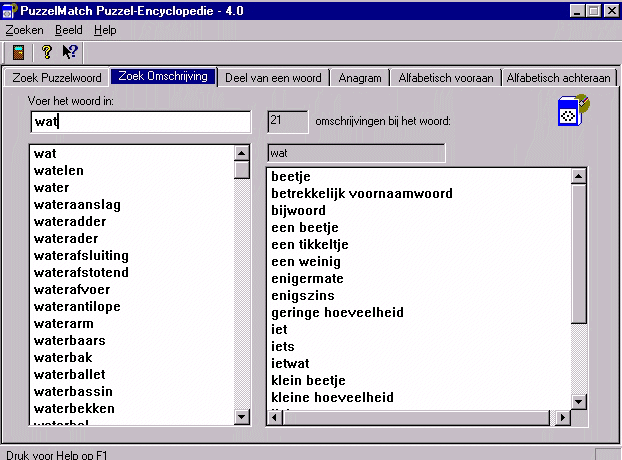Select 'waterader' in the word list
This screenshot has width=622, height=460.
66,238
